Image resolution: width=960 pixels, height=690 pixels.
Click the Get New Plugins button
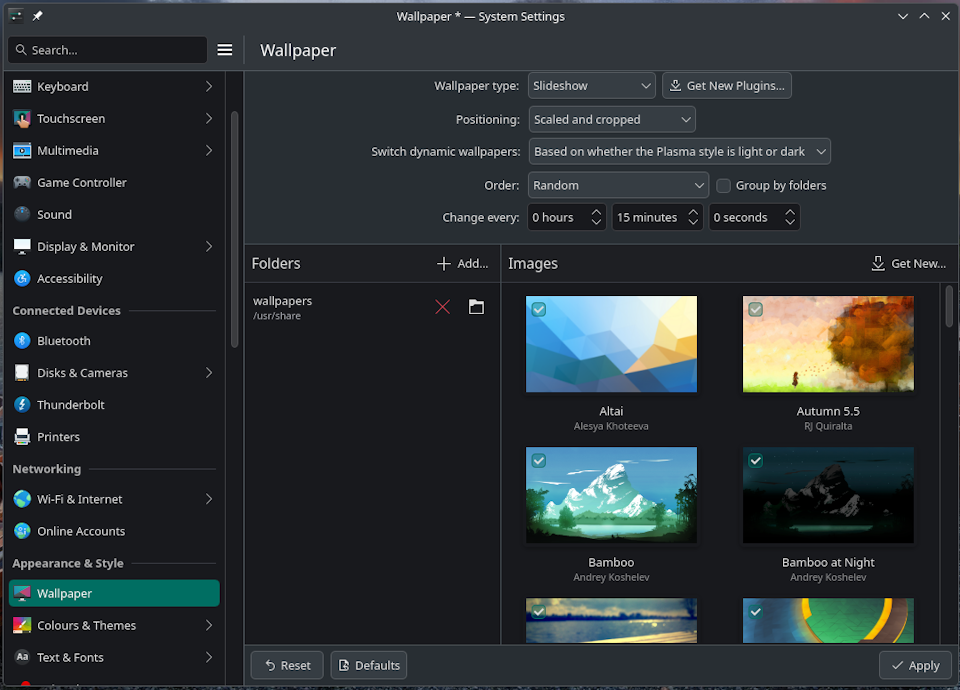coord(727,86)
